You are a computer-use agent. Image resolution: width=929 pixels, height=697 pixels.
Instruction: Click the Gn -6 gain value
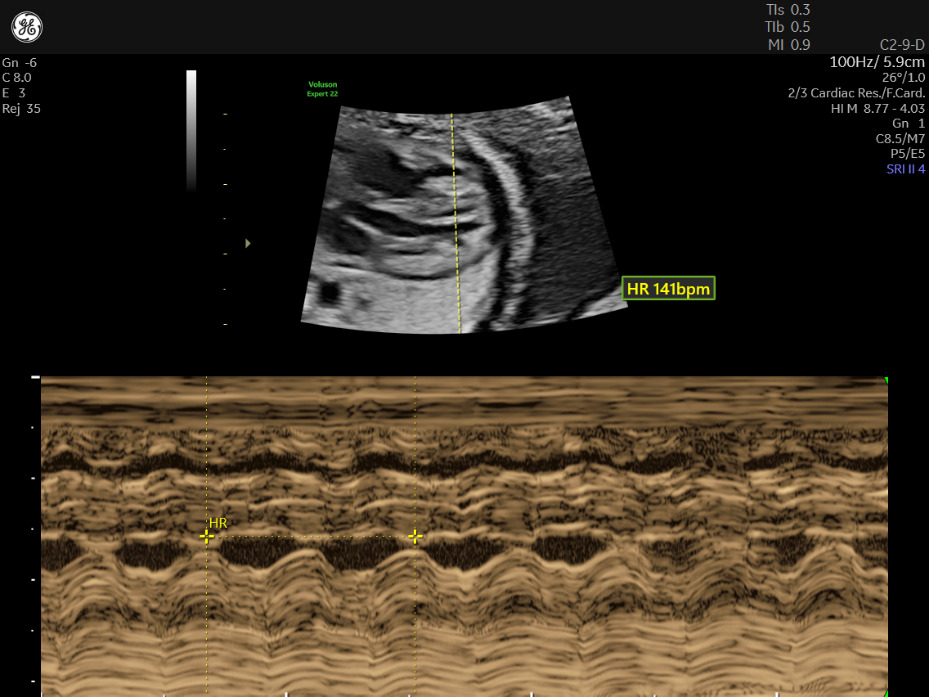click(x=19, y=62)
